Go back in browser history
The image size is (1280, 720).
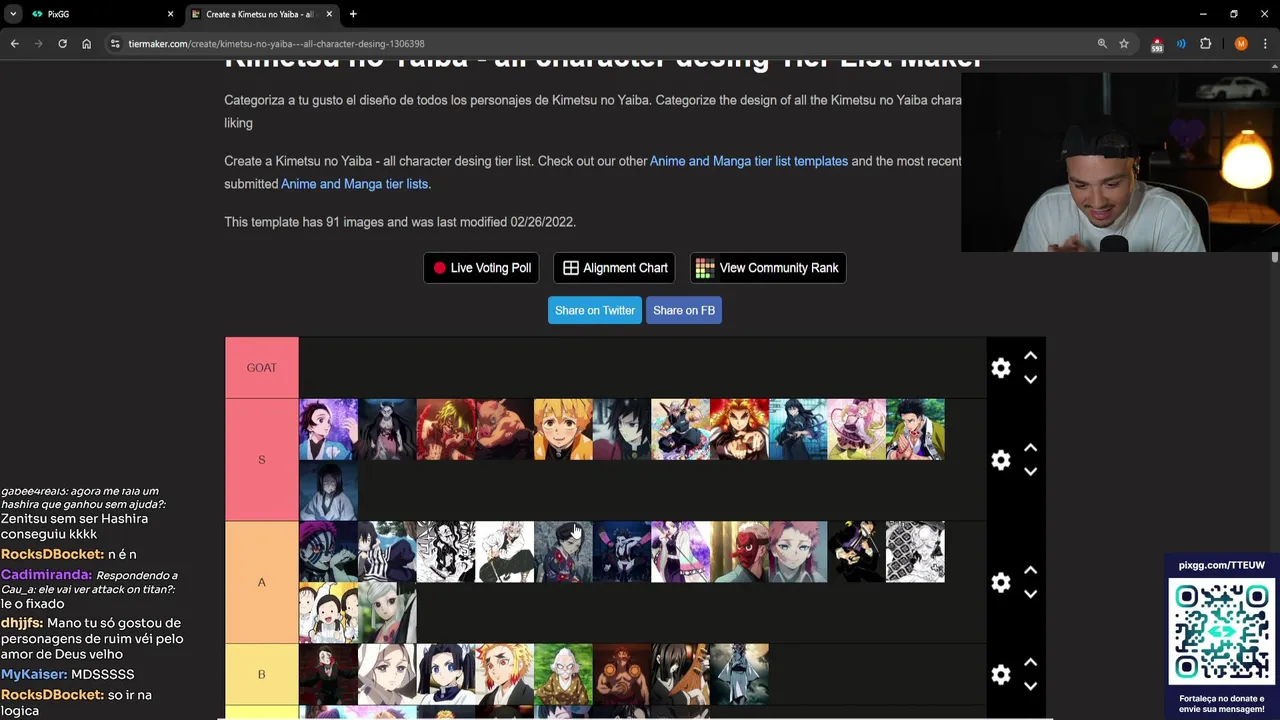pos(15,44)
